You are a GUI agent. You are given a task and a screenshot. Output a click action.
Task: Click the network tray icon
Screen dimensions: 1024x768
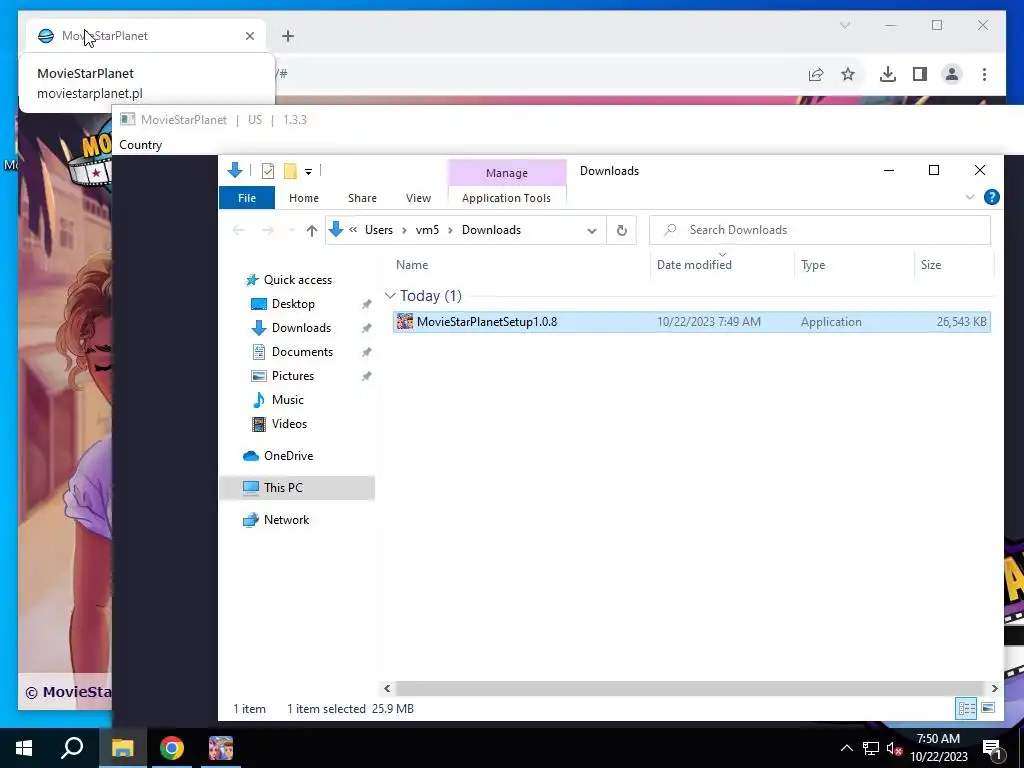tap(871, 748)
